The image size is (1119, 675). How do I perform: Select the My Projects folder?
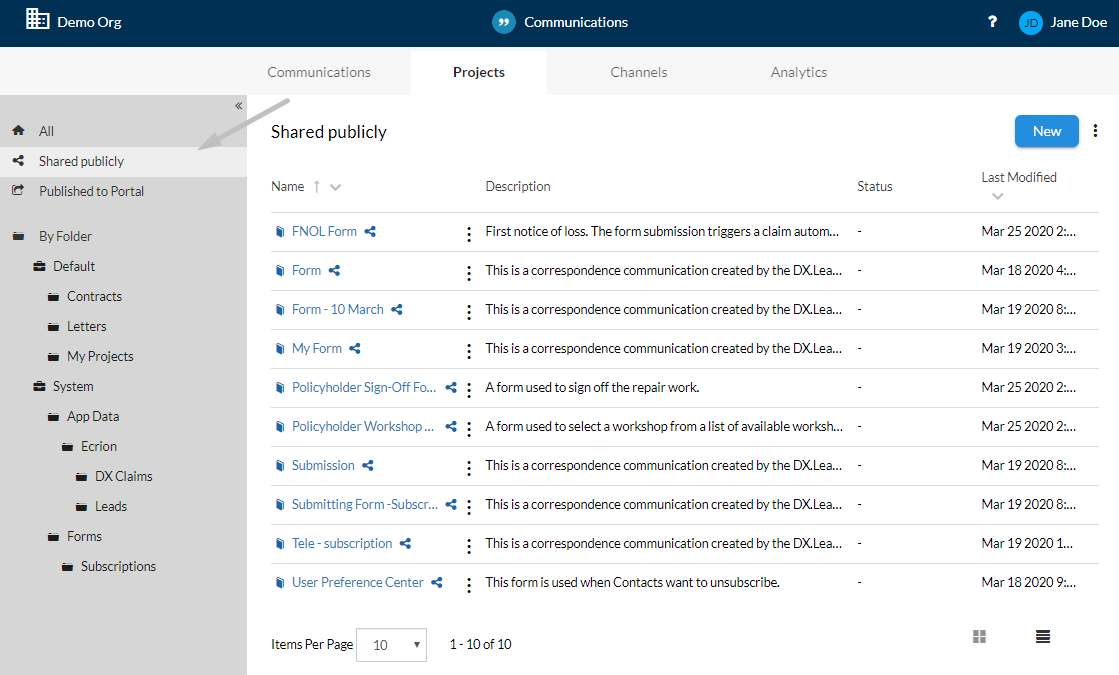click(100, 356)
